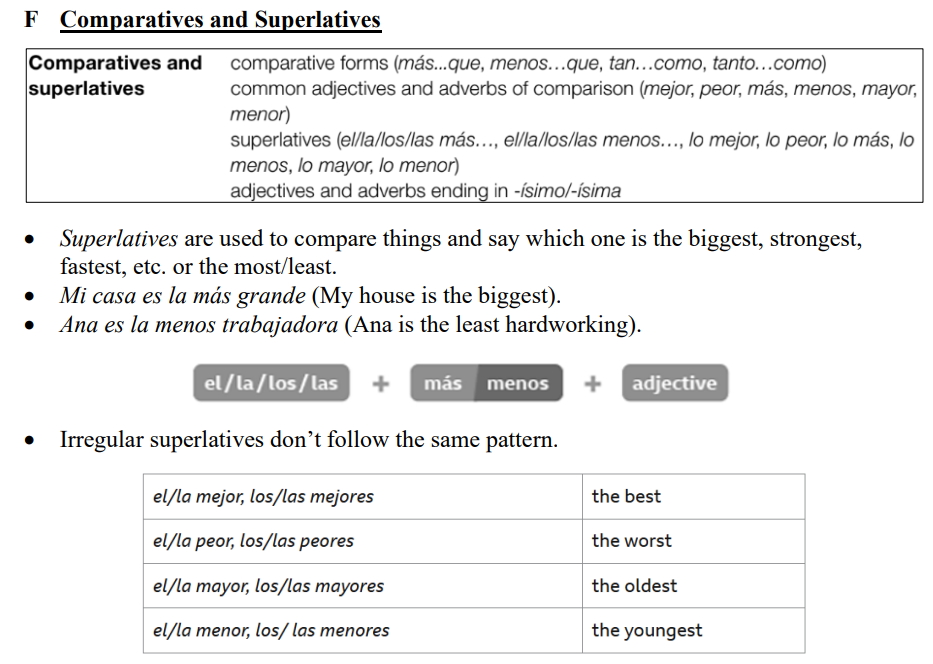
Task: Click the italic word 'Superlatives' in first bullet
Action: pos(119,240)
